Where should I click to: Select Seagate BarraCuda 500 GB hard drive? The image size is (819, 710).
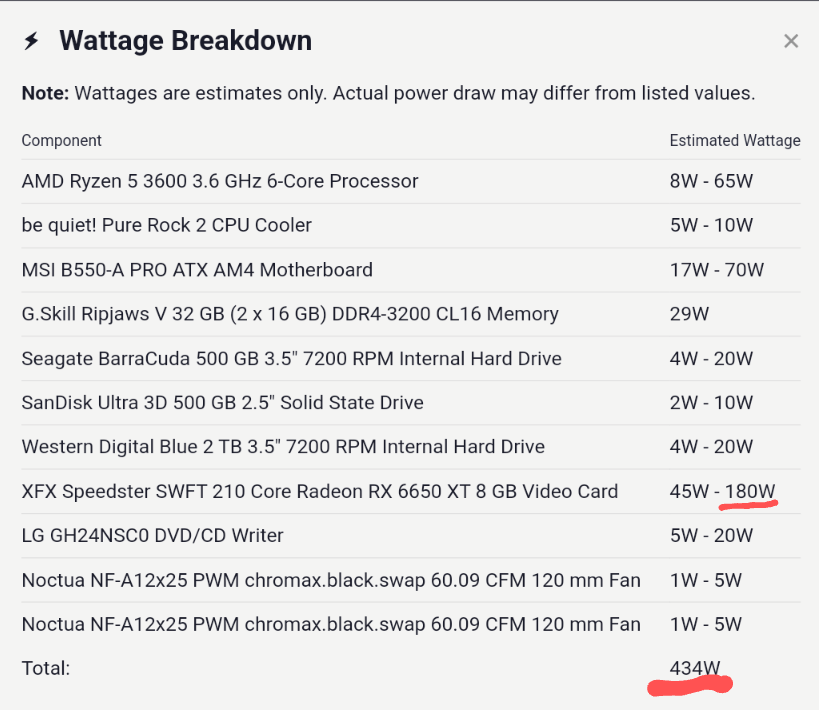tap(291, 359)
